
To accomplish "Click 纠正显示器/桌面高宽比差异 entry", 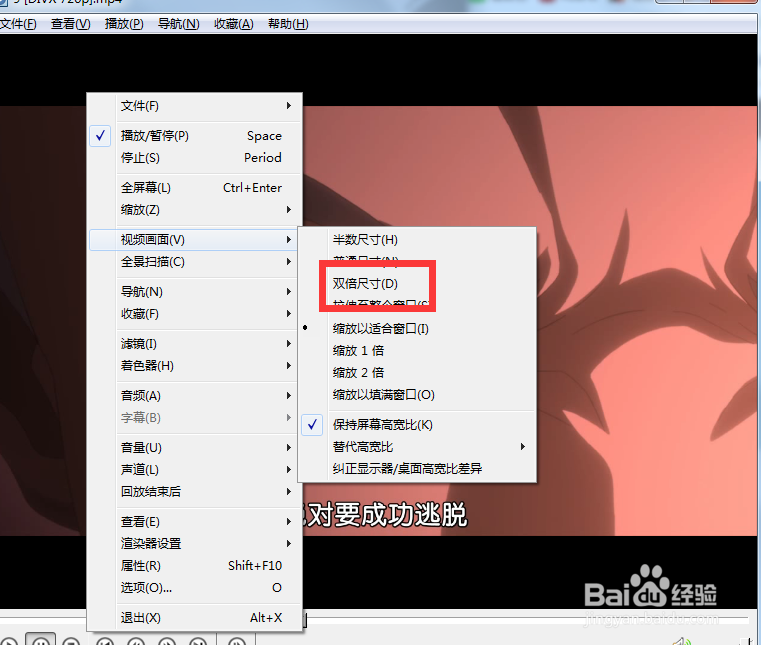I will point(417,469).
